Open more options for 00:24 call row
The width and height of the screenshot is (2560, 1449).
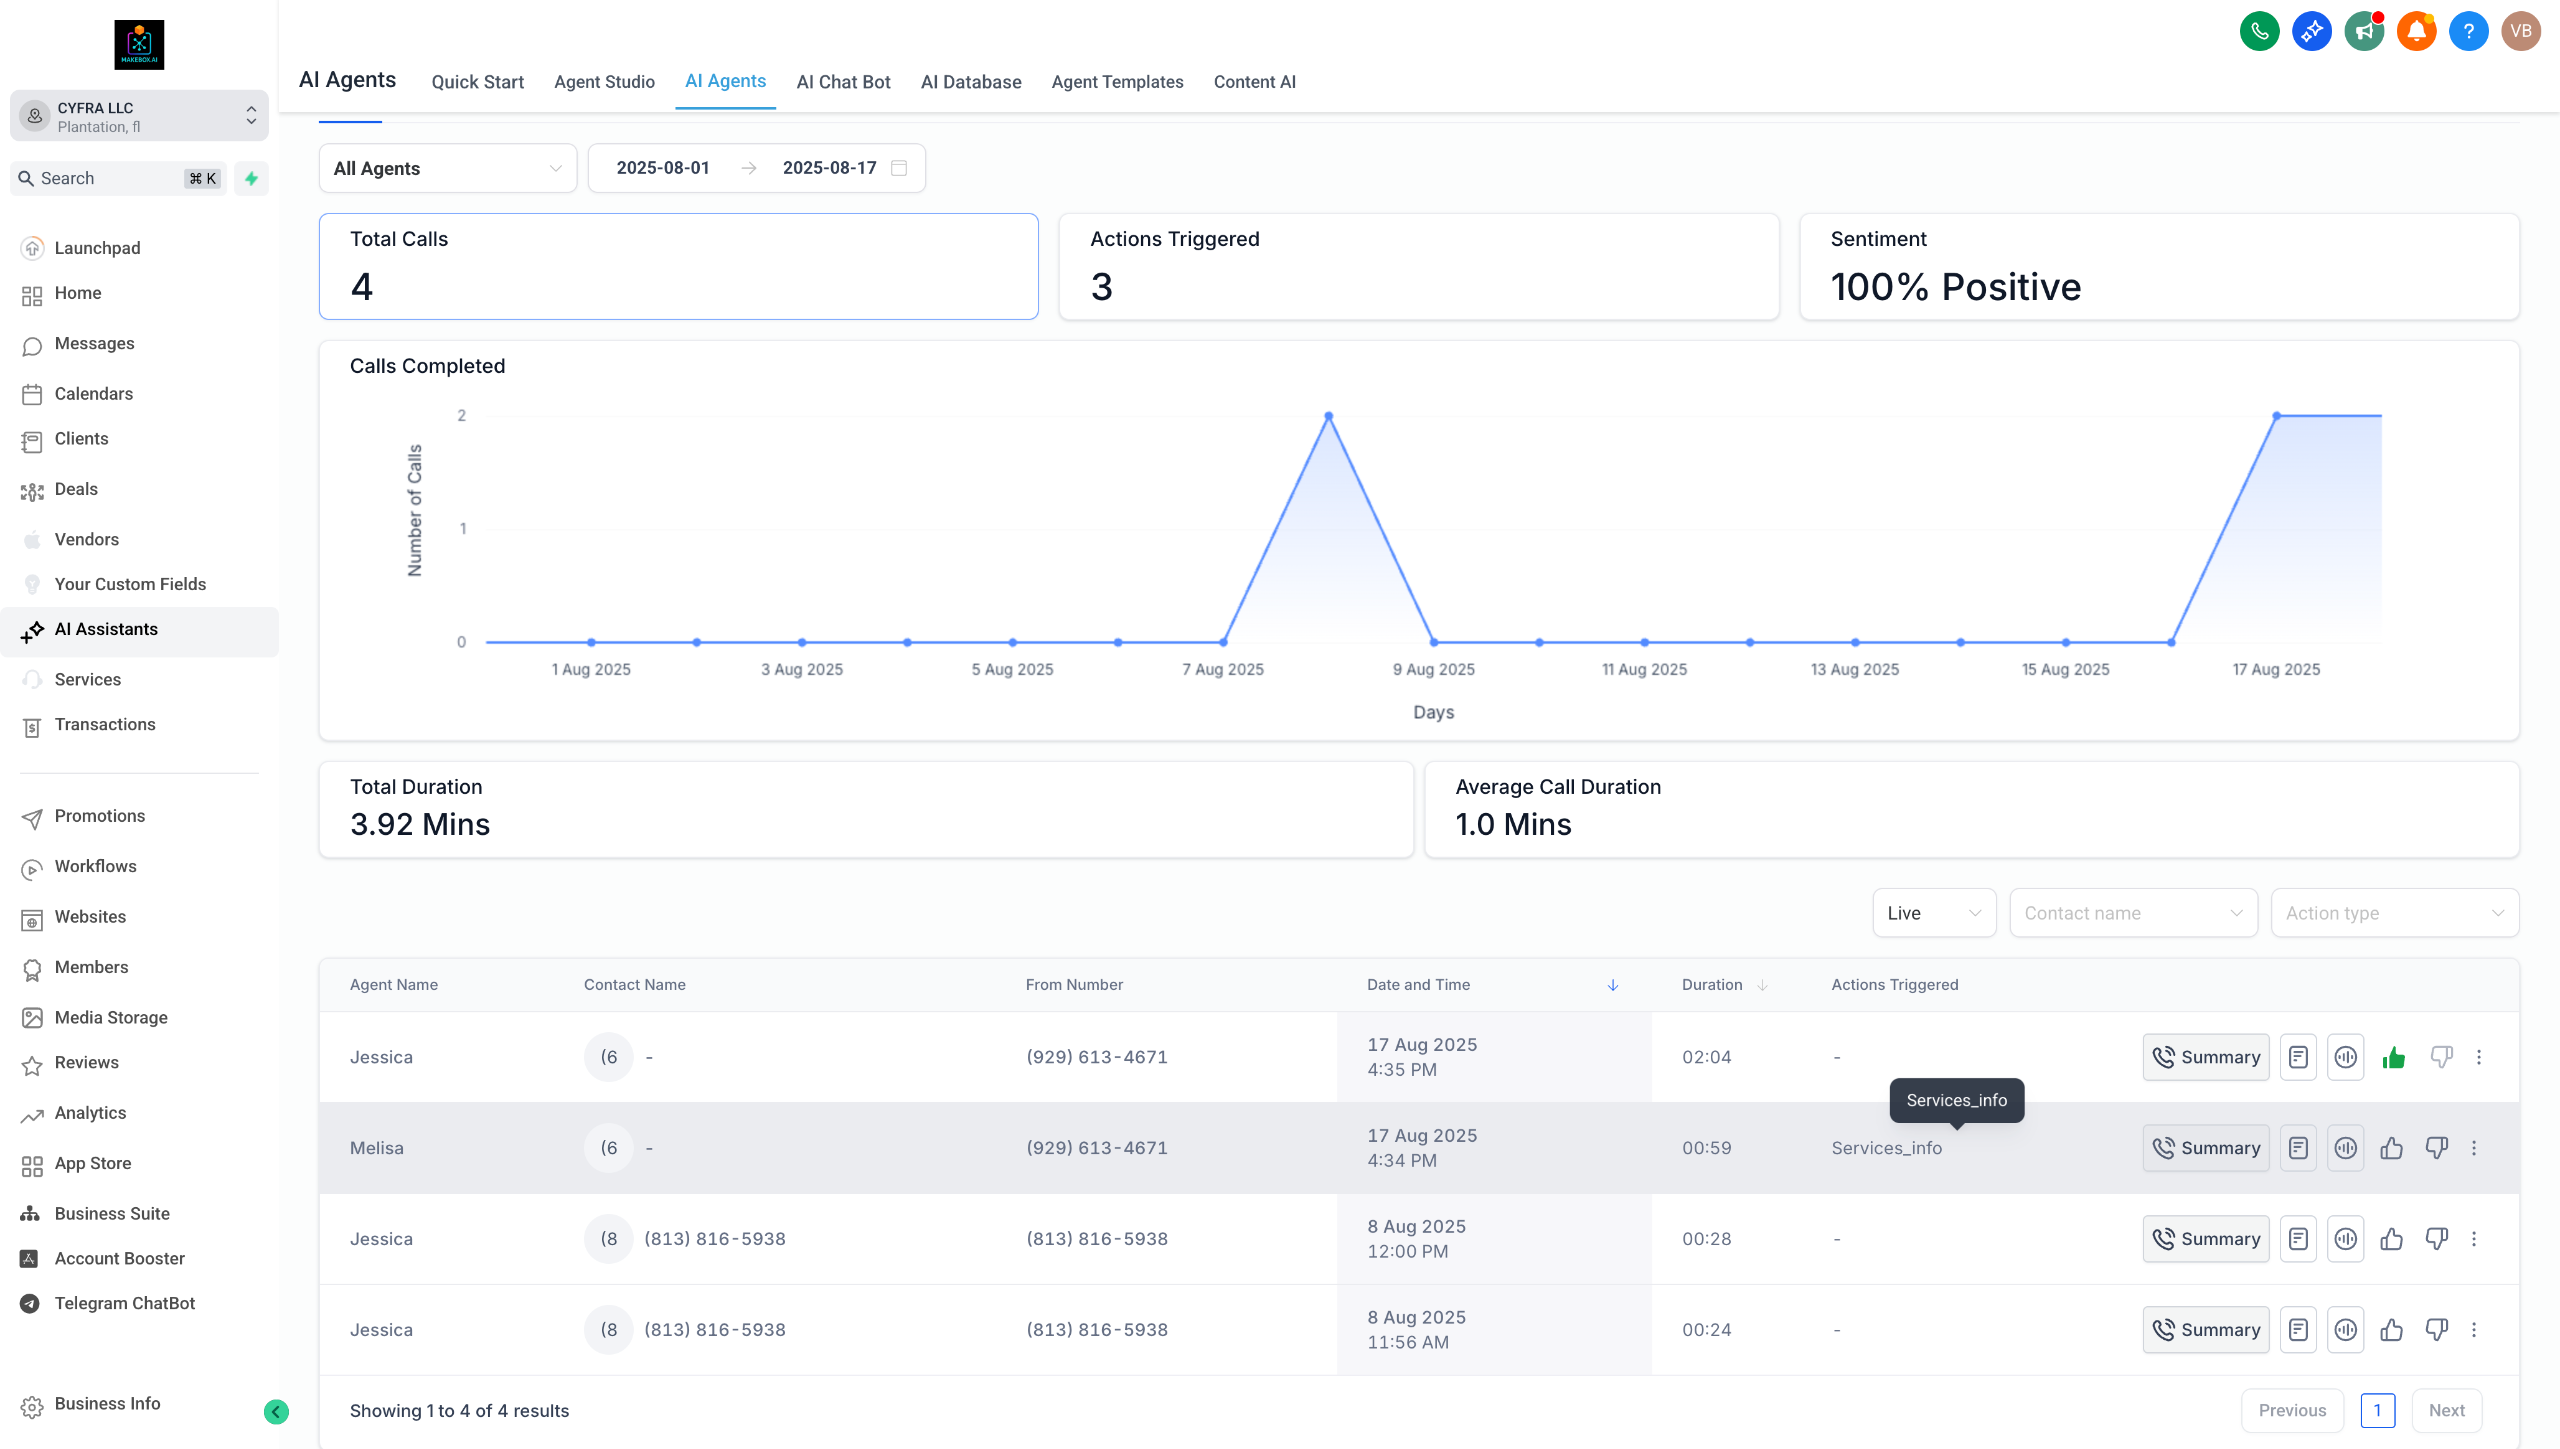(2474, 1330)
